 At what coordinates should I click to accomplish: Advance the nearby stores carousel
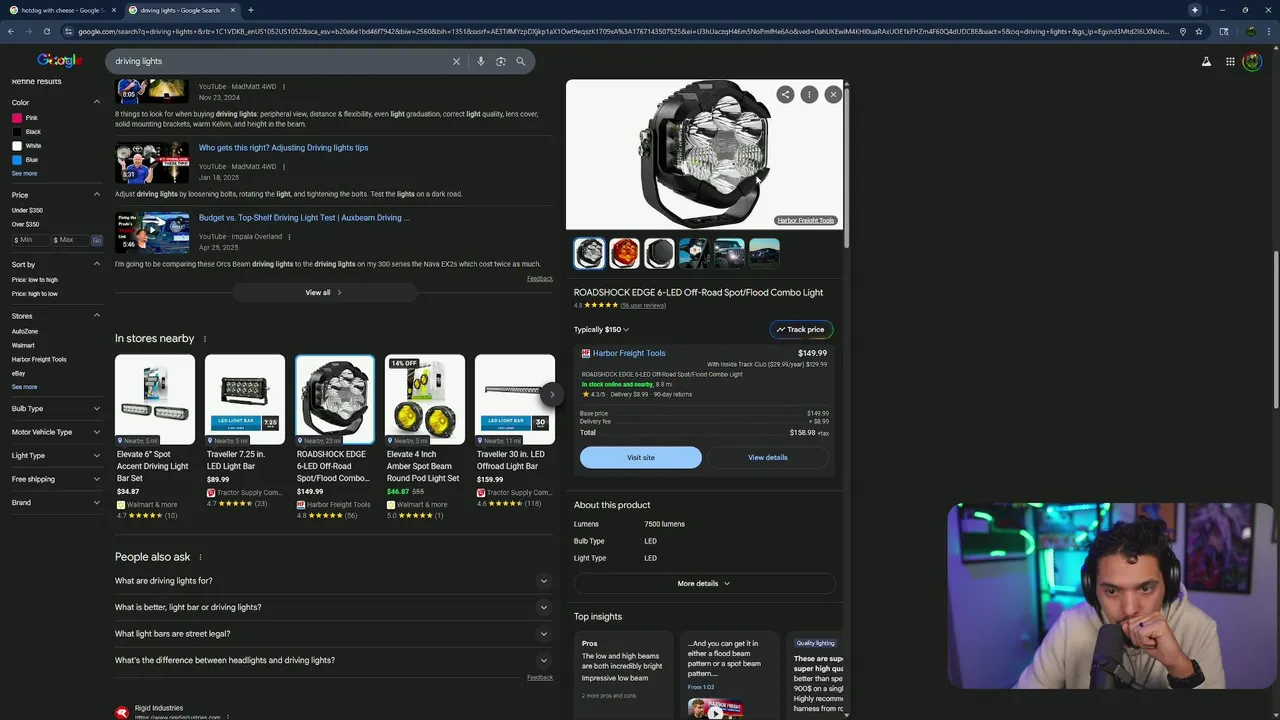(x=551, y=394)
